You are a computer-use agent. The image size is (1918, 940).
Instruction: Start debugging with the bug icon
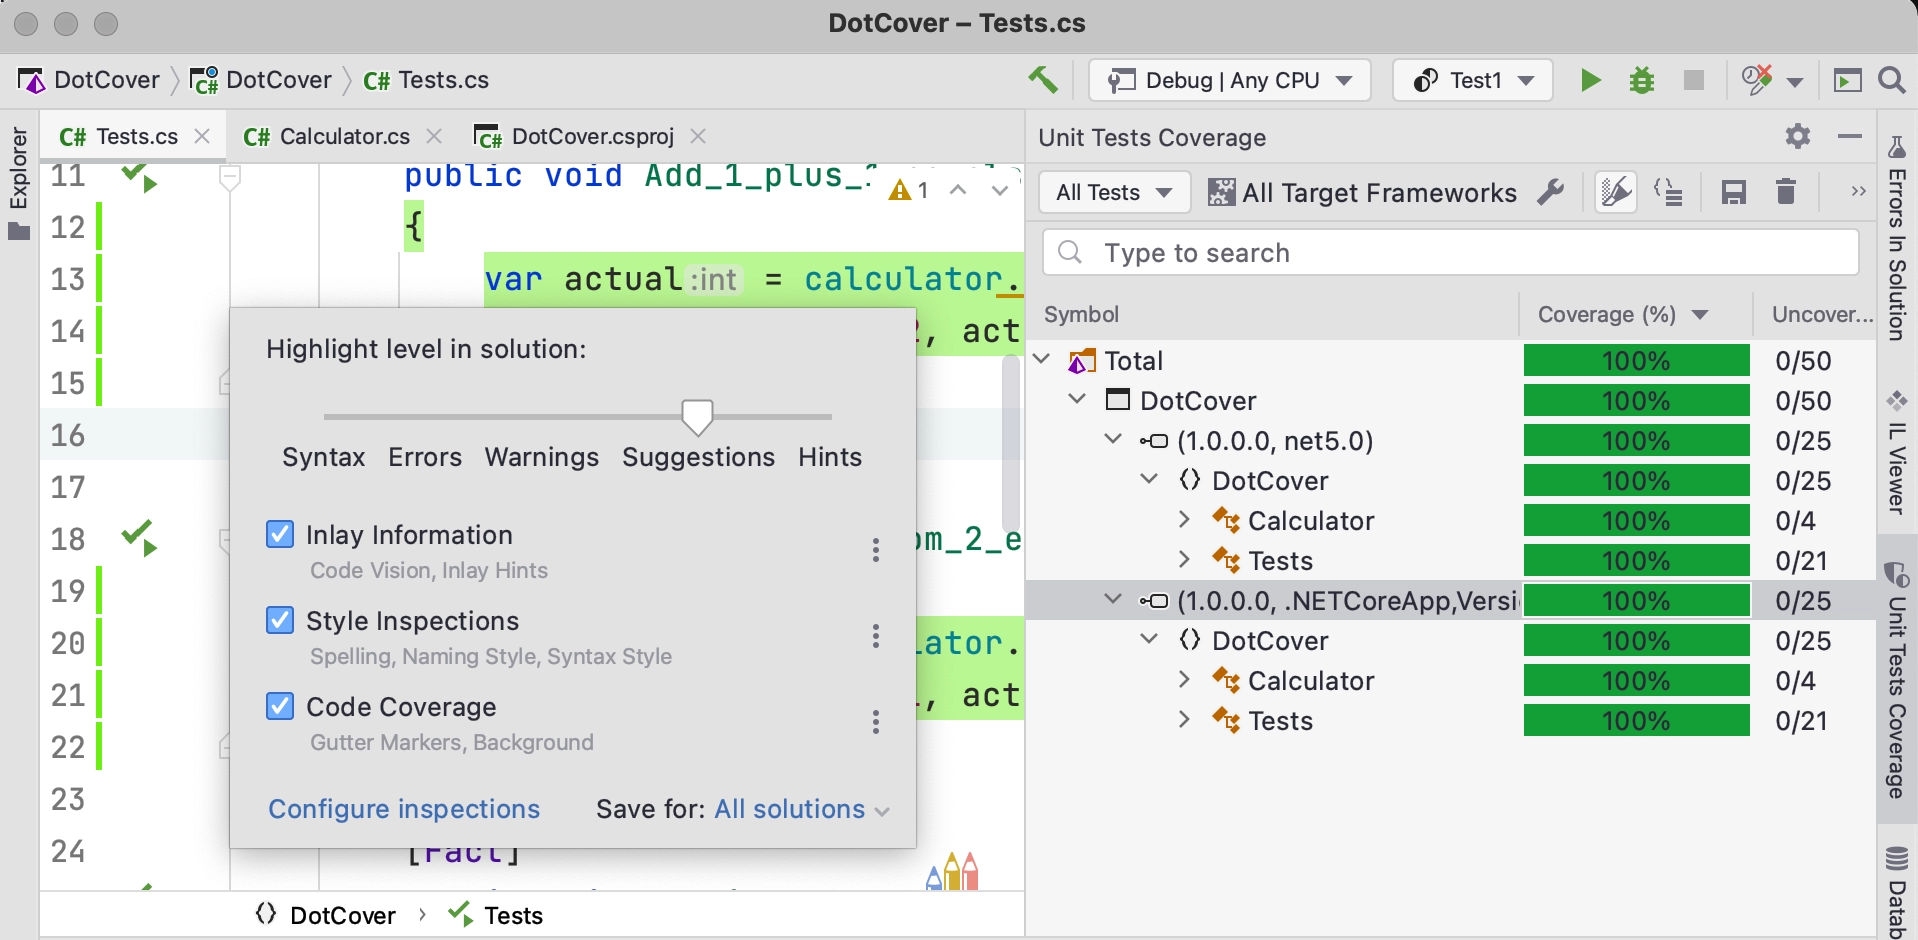[1642, 80]
